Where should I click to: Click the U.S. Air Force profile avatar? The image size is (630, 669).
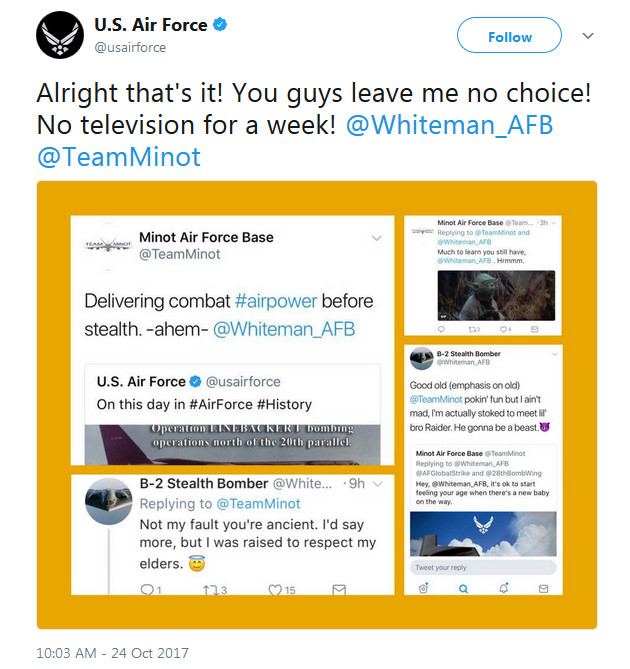[60, 35]
